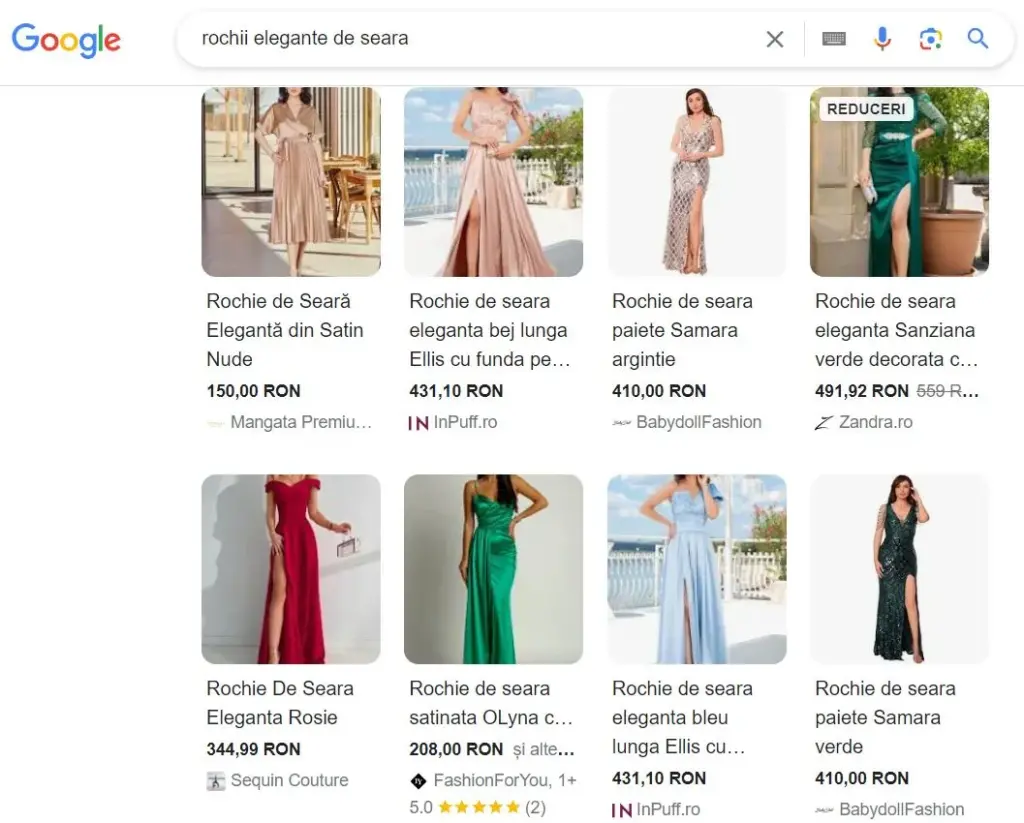
Task: Click the REDUCERI badge on the green dress
Action: pyautogui.click(x=866, y=108)
